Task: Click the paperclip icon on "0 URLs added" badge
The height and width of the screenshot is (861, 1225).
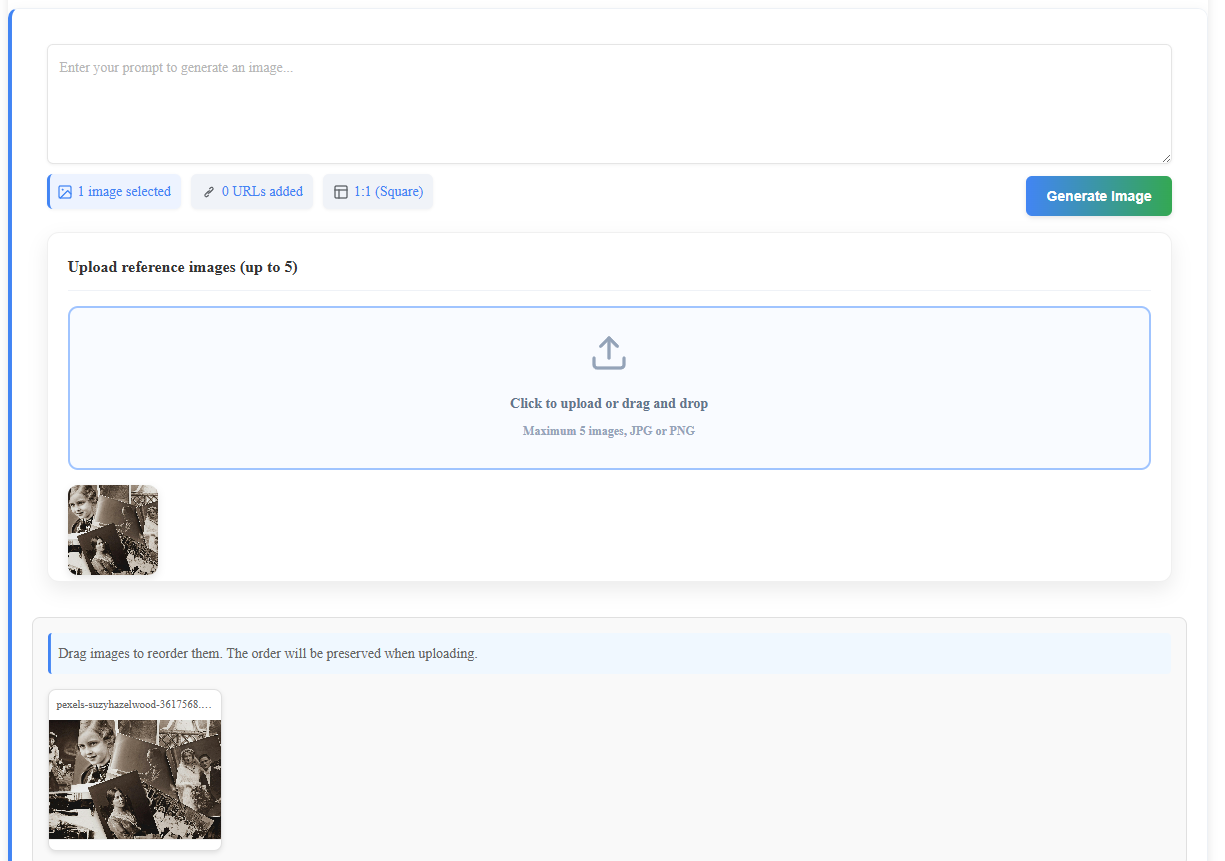Action: [x=208, y=191]
